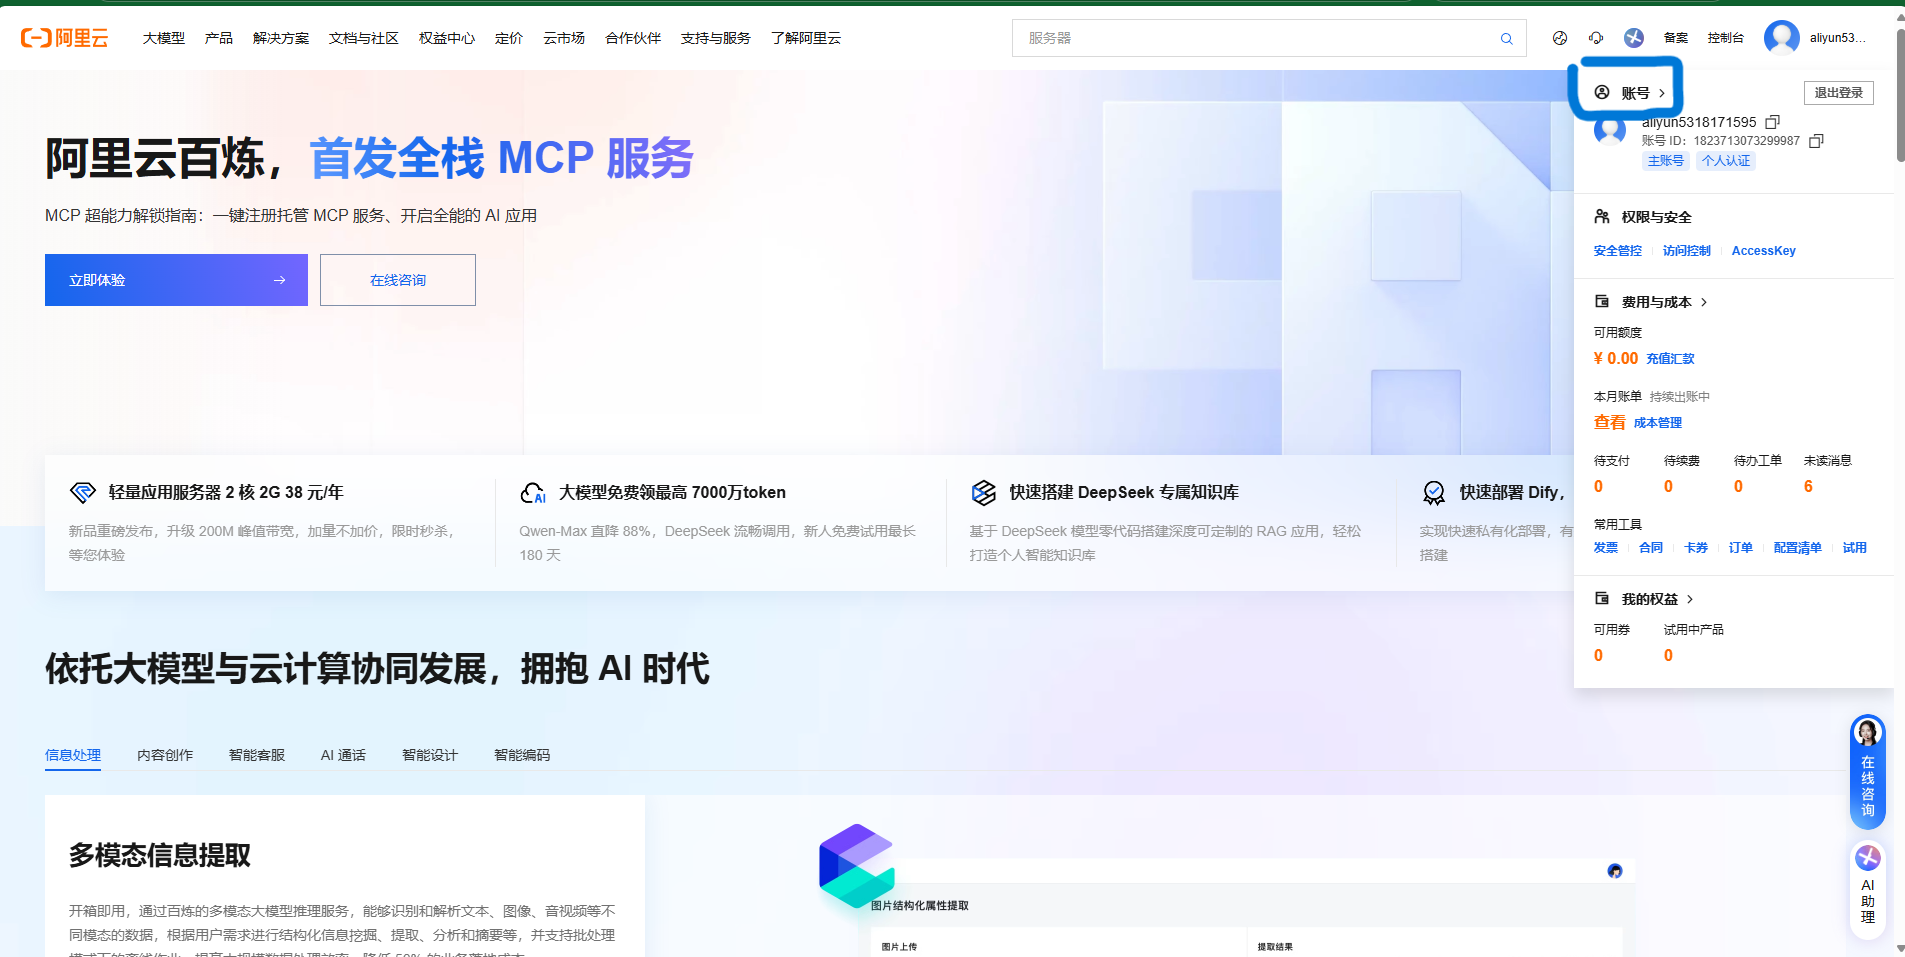Copy the 账号 ID number

[x=1816, y=141]
